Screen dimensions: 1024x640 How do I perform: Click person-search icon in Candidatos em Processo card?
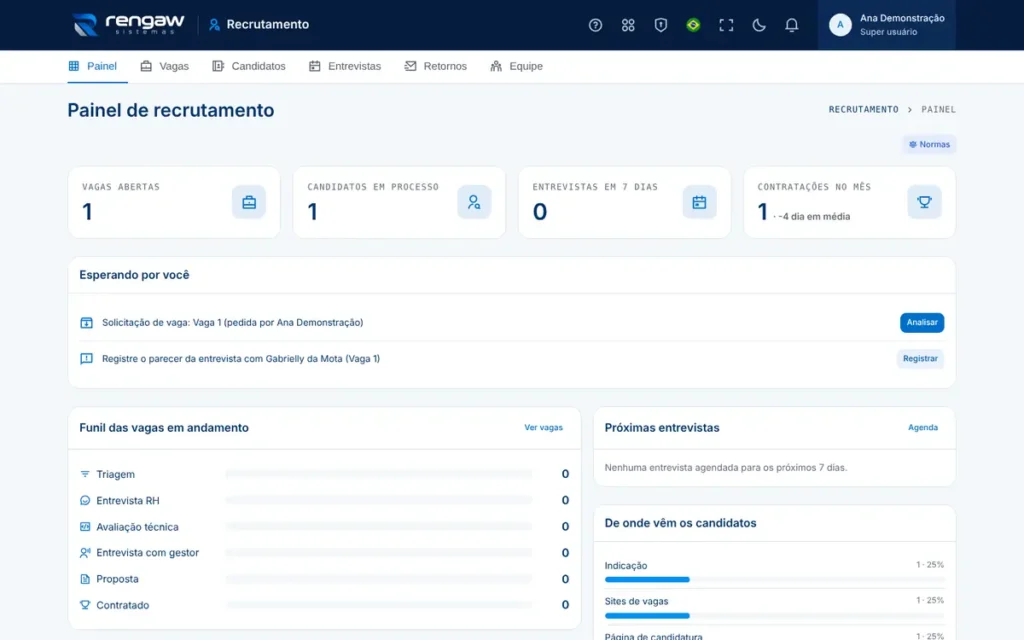(474, 202)
